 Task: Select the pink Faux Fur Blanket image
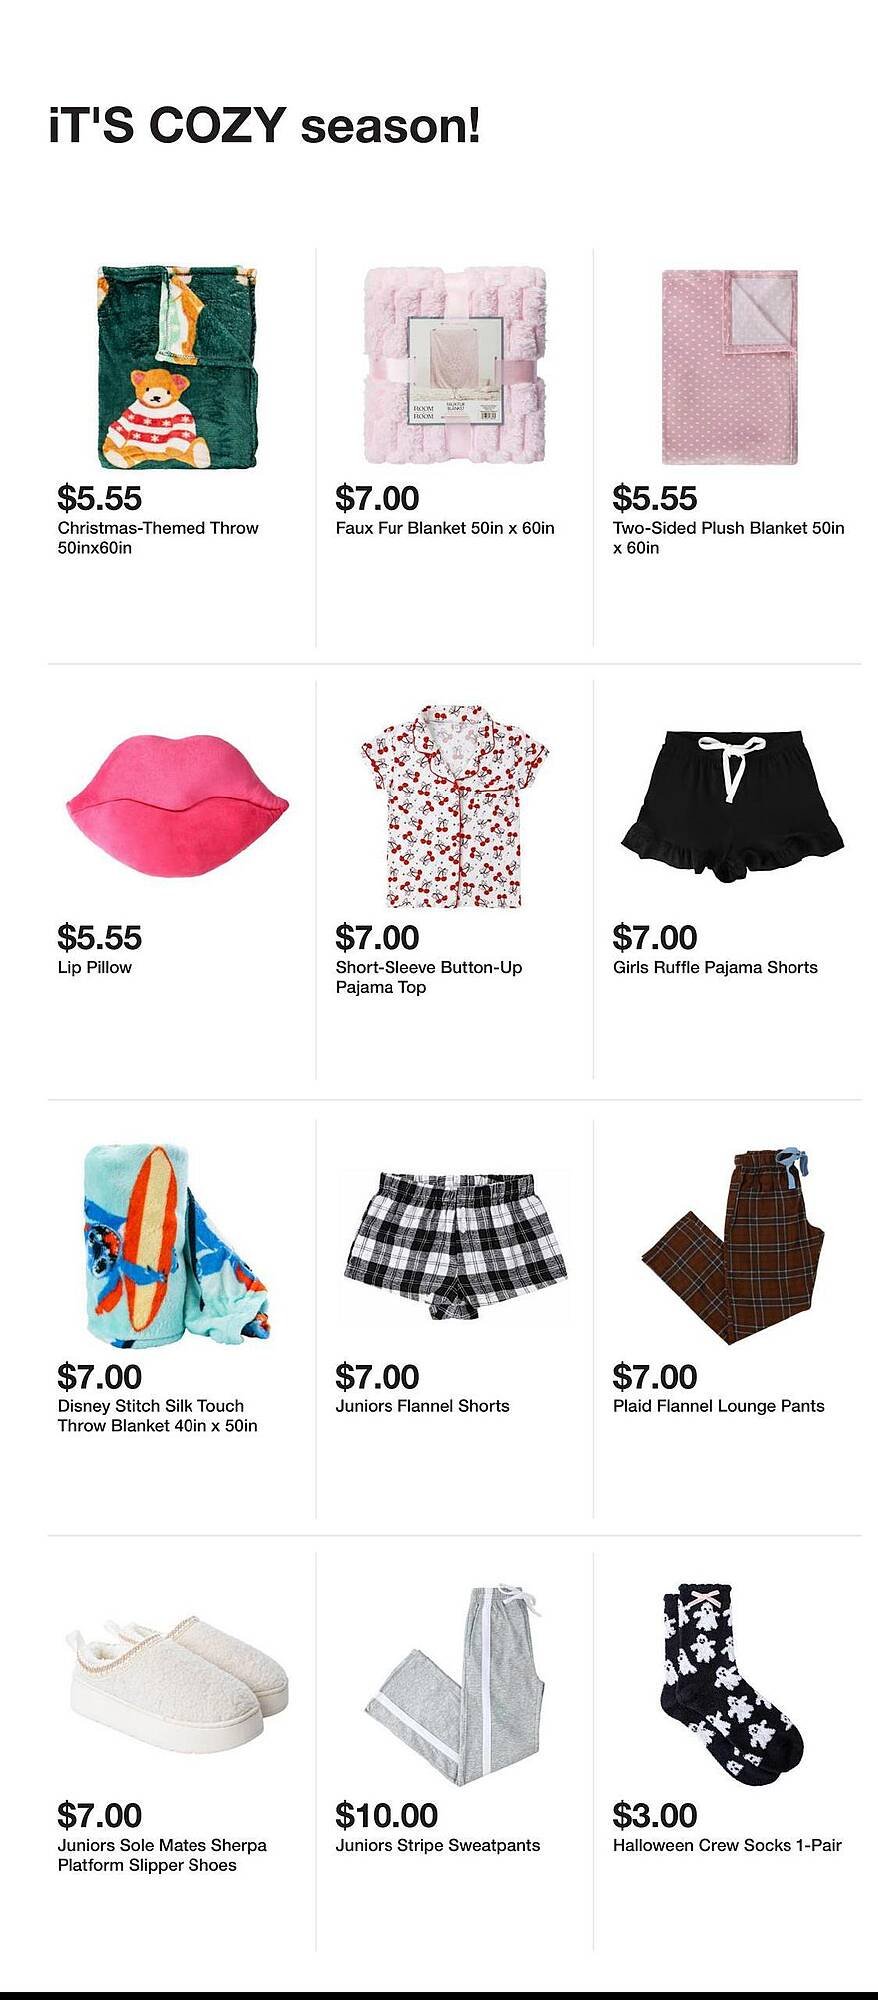point(455,365)
